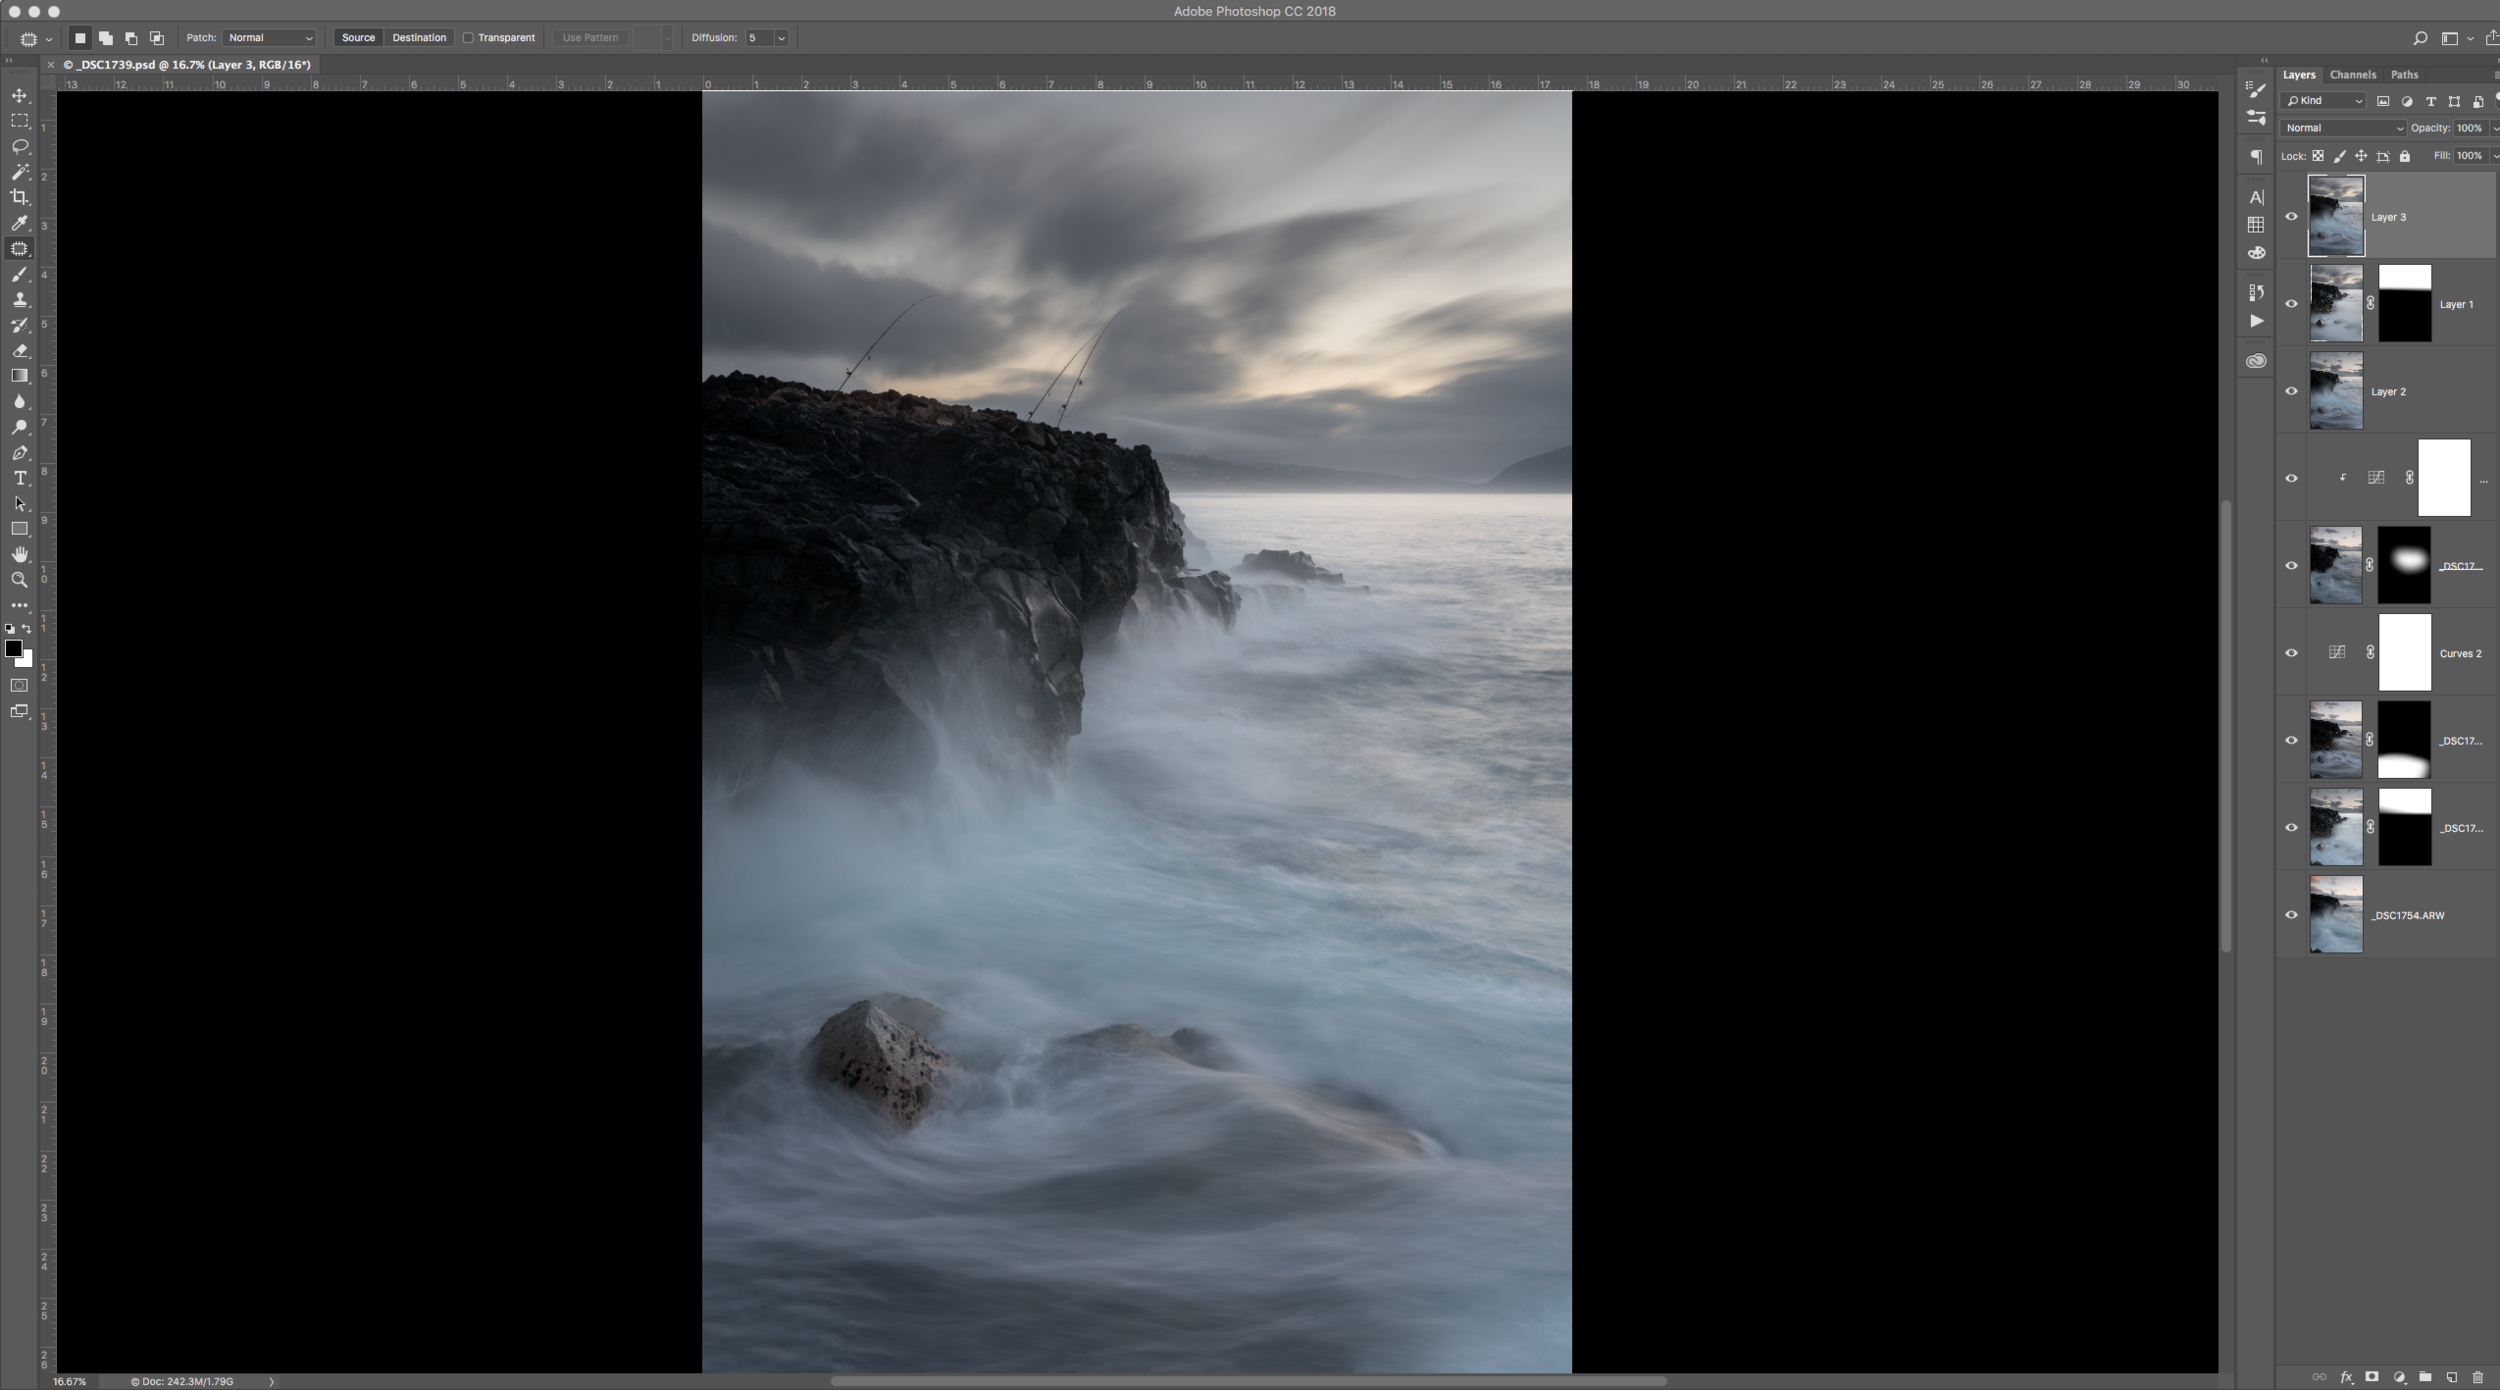This screenshot has width=2500, height=1390.
Task: Expand the collapsed left toolbar chevrons
Action: click(x=9, y=62)
